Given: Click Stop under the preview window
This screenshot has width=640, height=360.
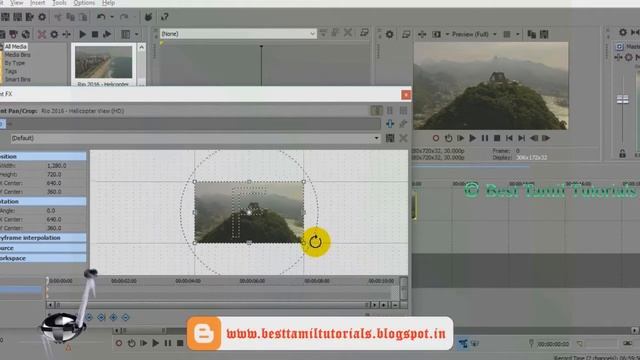Looking at the screenshot, I should coord(497,138).
